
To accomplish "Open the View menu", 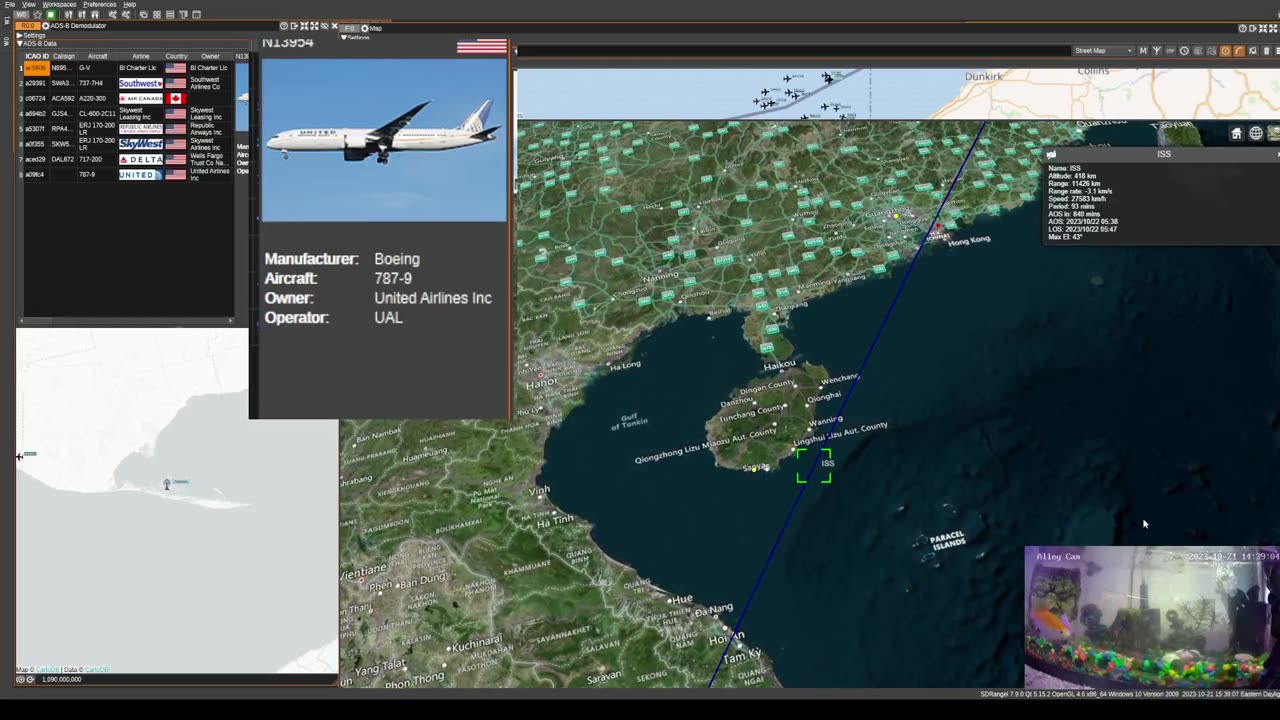I will tap(29, 4).
